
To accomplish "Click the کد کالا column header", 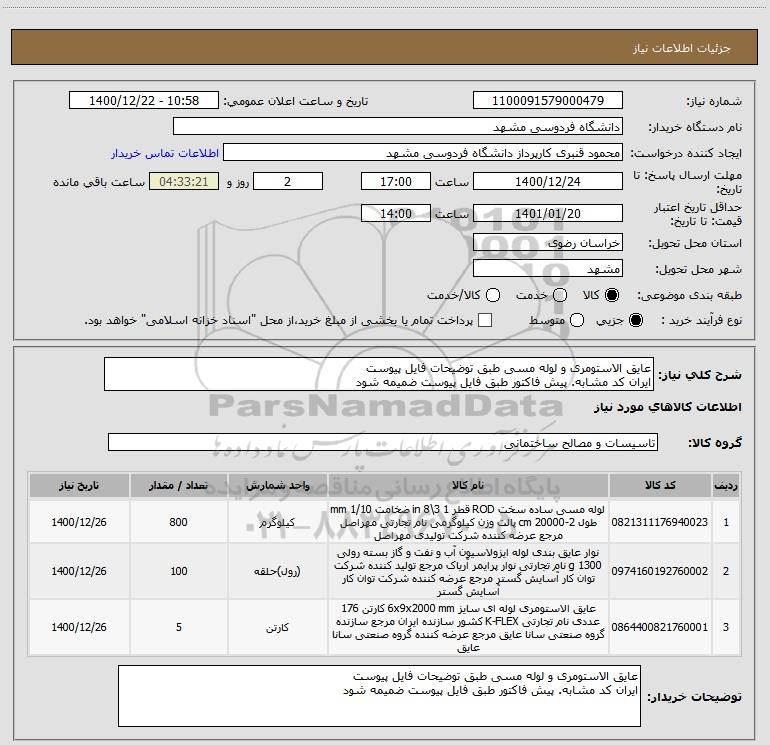I will [660, 485].
